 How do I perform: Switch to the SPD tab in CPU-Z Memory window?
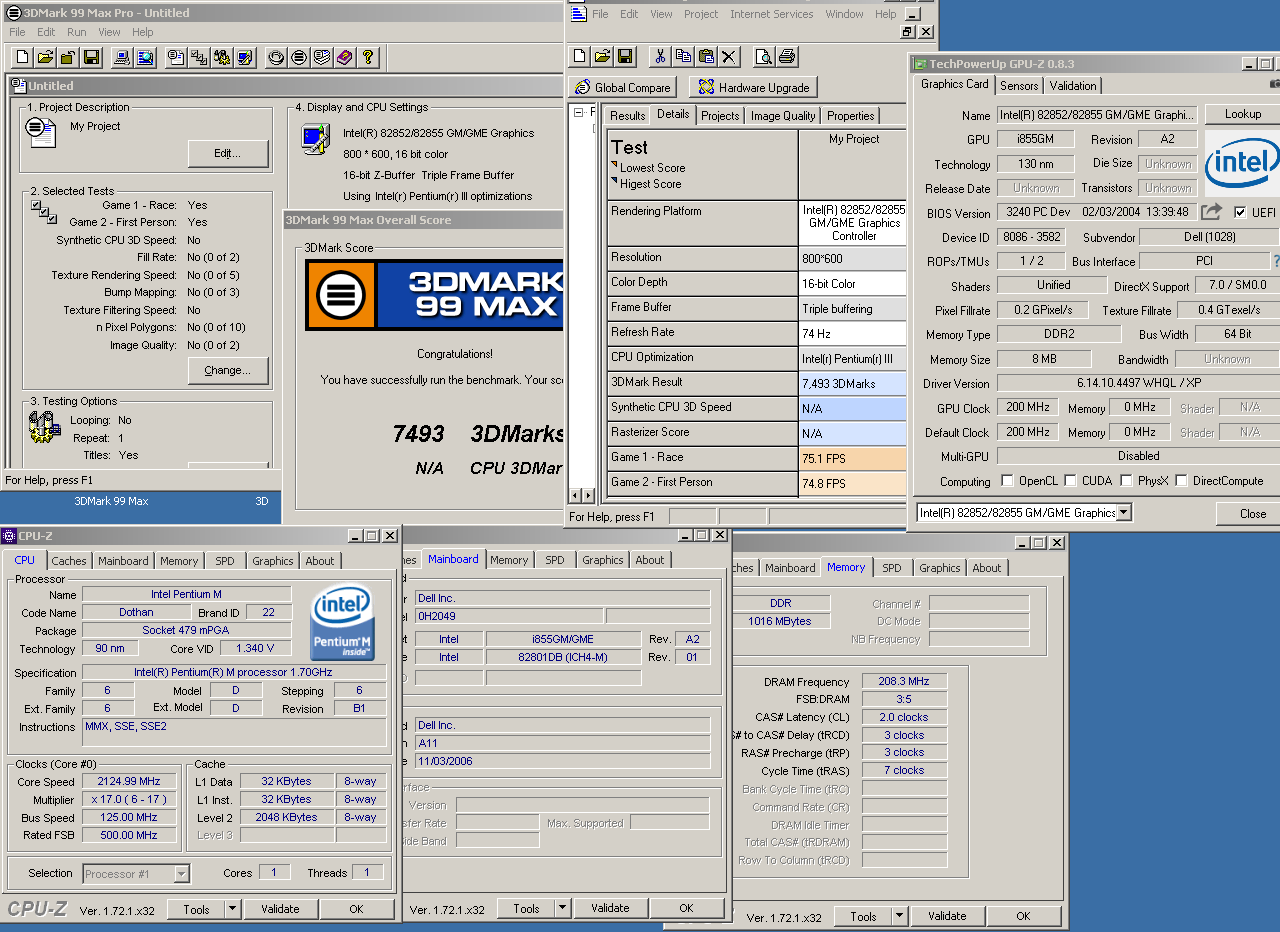click(891, 568)
